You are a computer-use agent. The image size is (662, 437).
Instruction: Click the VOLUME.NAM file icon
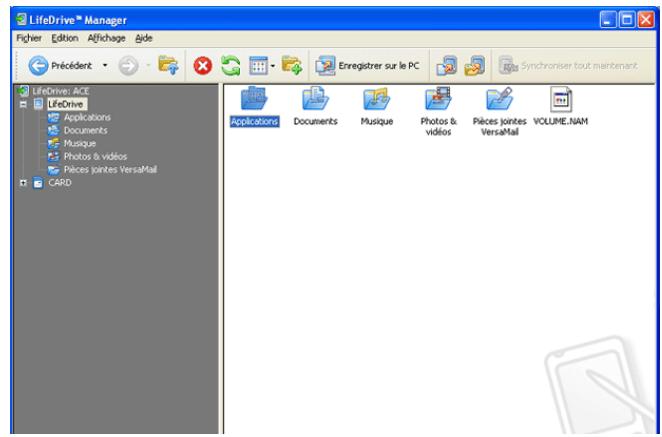pyautogui.click(x=561, y=100)
